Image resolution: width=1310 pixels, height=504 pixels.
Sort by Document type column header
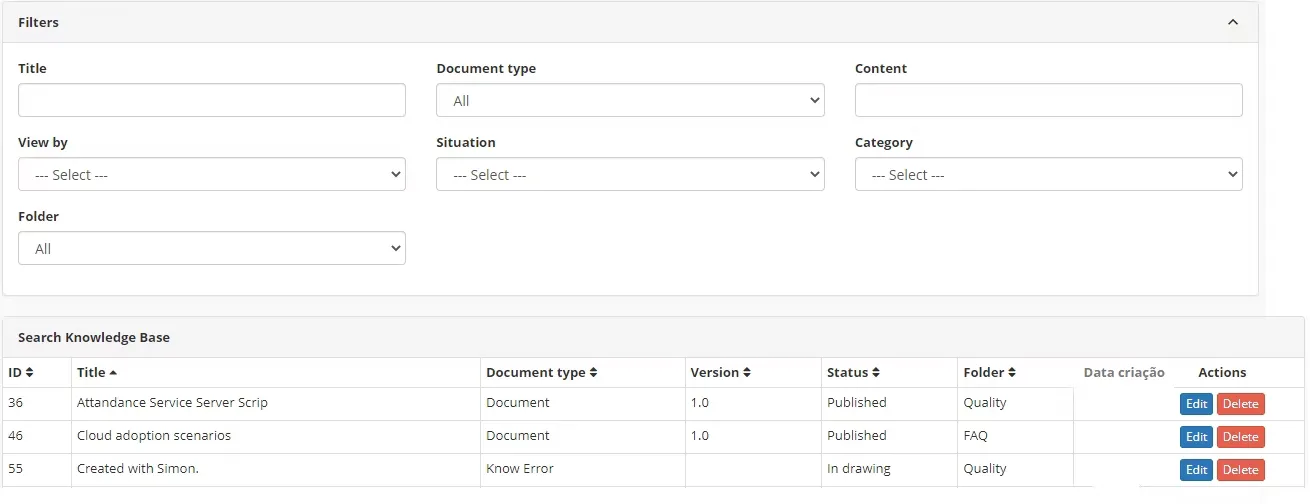541,372
